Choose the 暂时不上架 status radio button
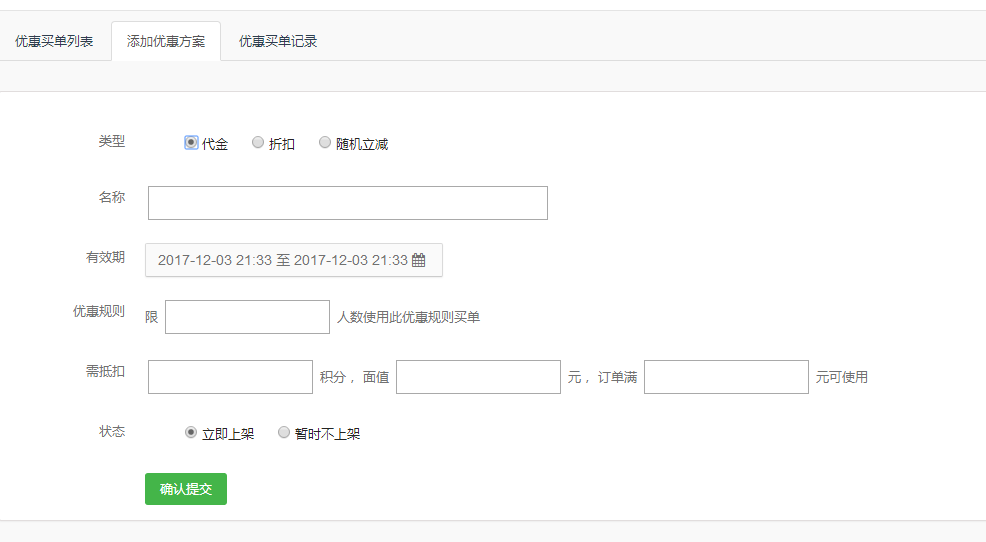The image size is (986, 542). click(284, 433)
